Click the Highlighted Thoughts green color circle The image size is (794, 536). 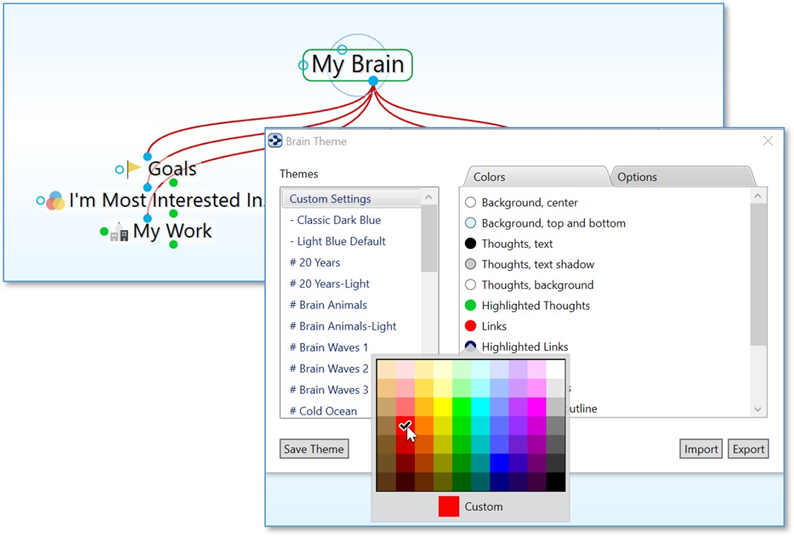(x=470, y=305)
